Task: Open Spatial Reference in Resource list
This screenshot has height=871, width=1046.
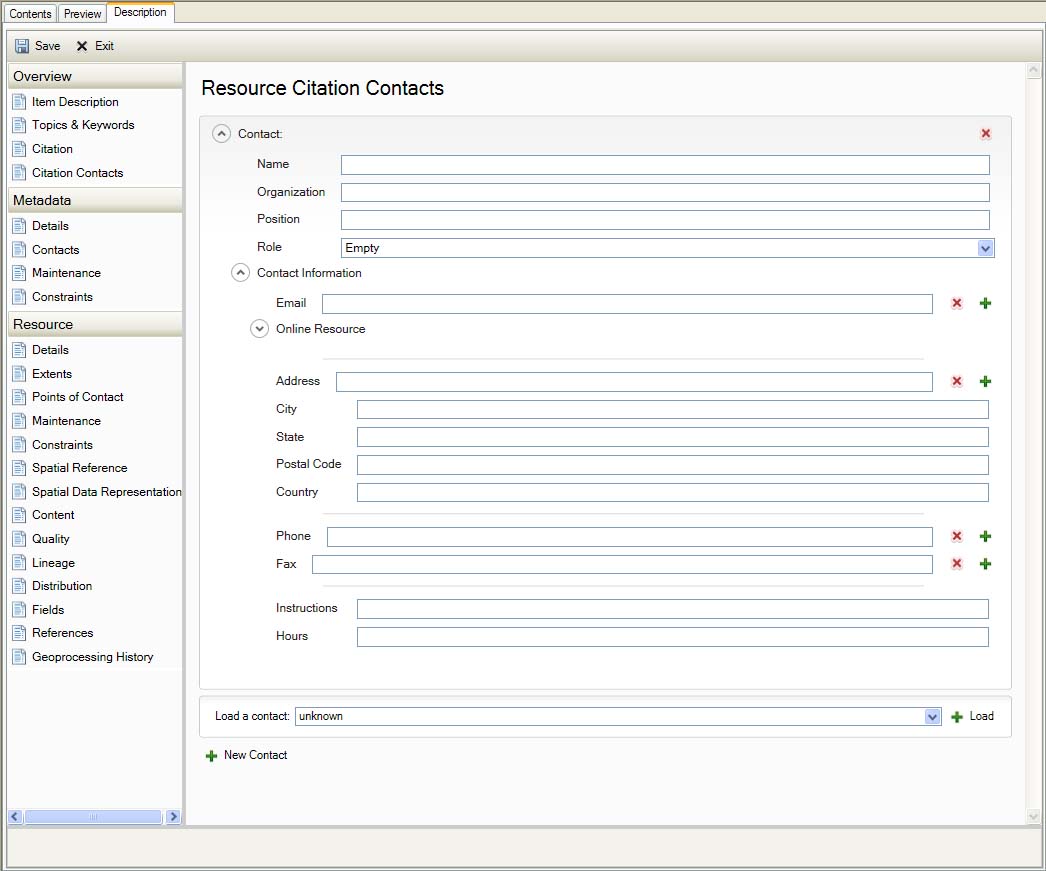Action: pyautogui.click(x=79, y=468)
